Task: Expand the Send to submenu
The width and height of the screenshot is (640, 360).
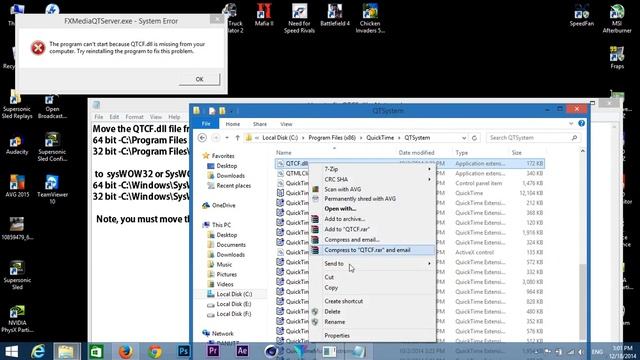Action: (x=372, y=264)
